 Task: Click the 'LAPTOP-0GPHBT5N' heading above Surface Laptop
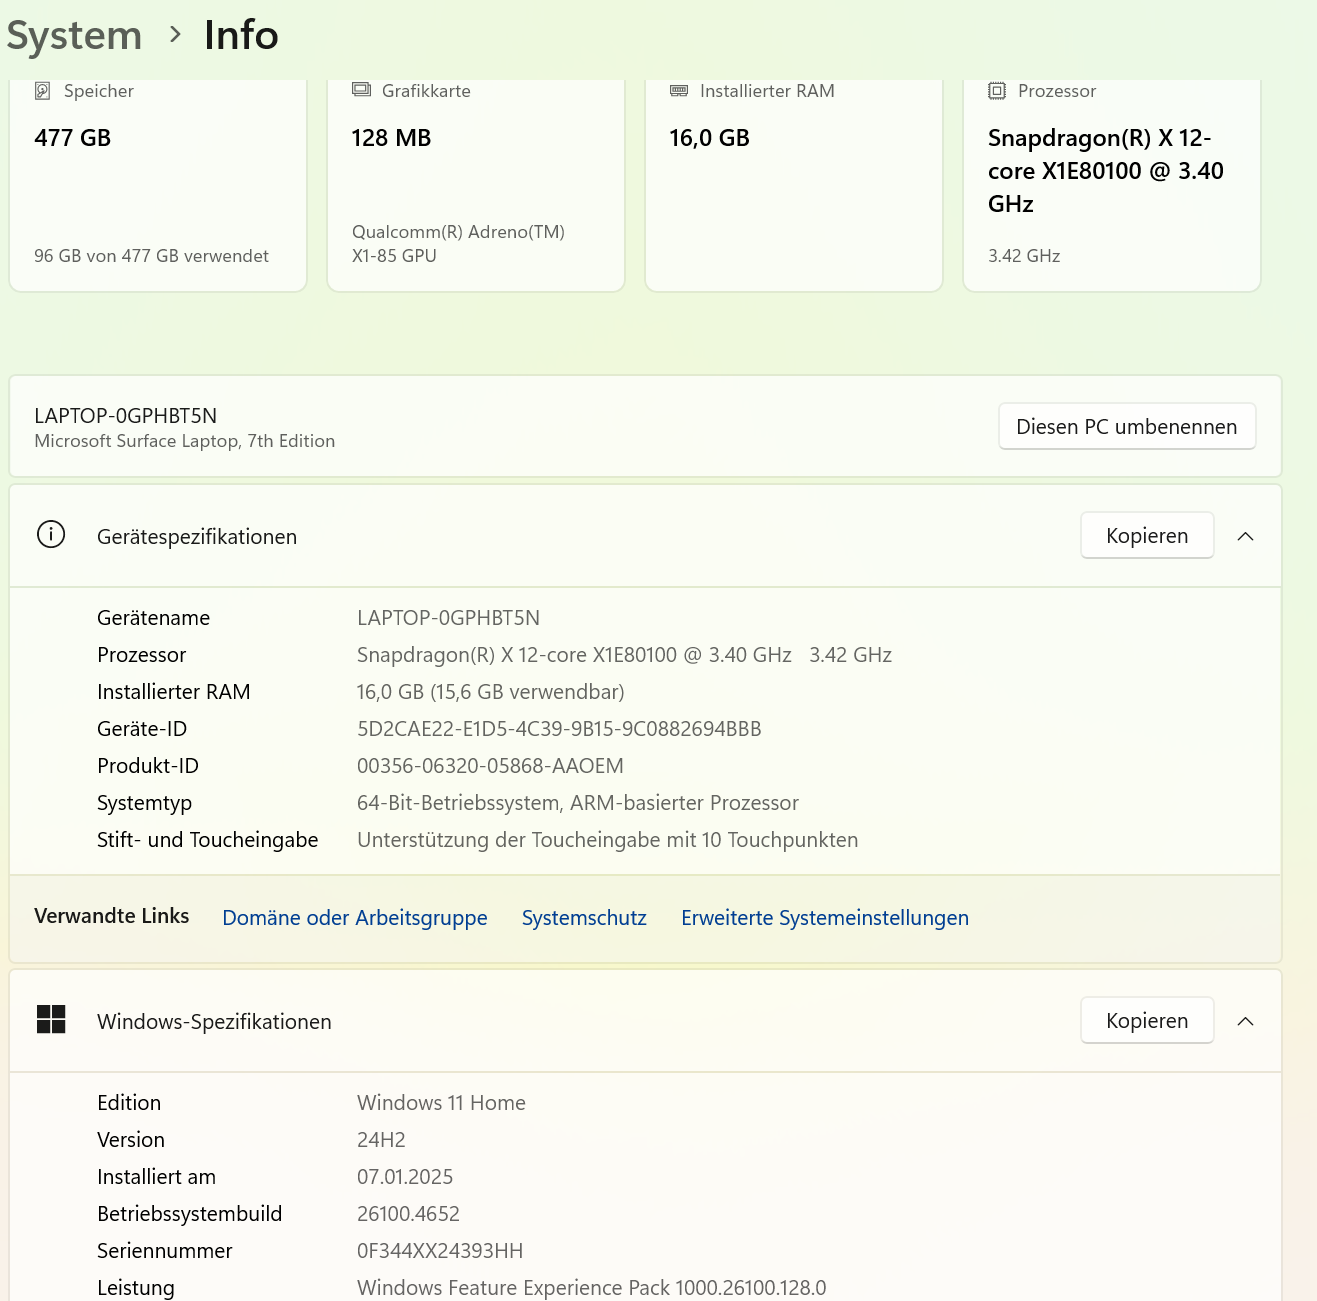pos(125,416)
